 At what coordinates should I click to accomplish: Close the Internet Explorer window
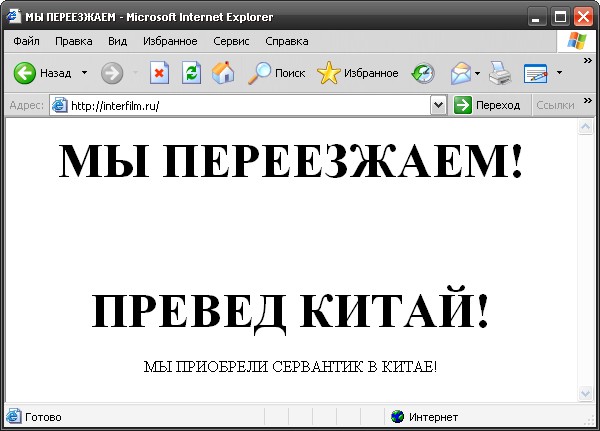tap(584, 17)
